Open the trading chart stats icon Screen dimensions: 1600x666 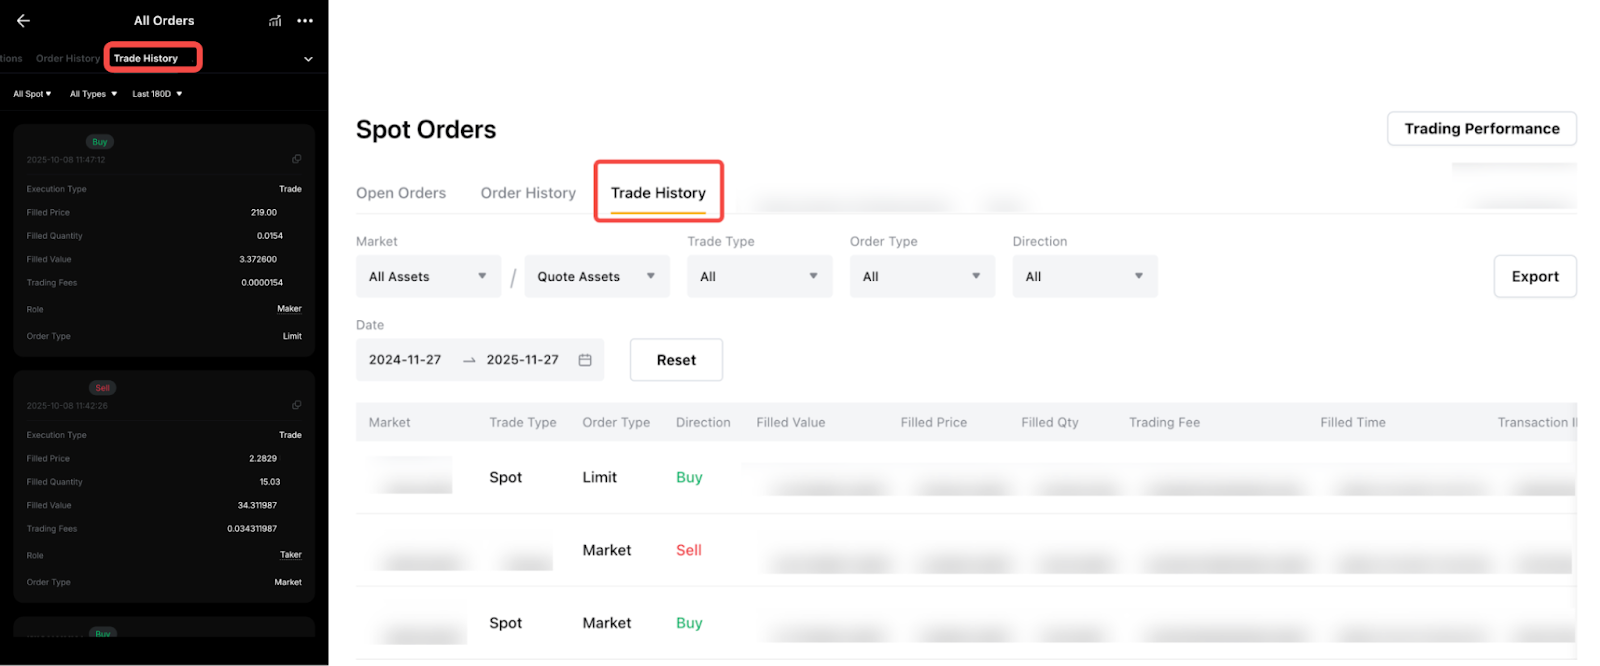275,21
